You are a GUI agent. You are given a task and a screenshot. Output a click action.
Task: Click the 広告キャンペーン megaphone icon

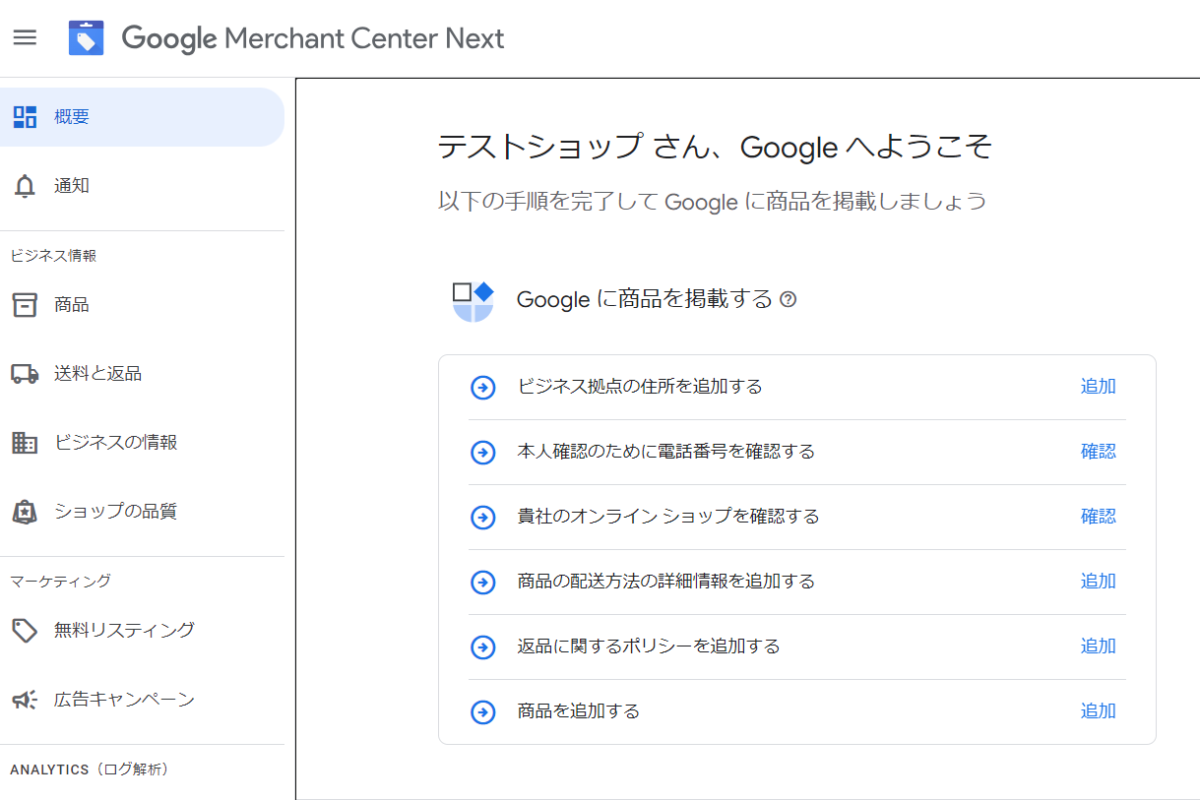pos(25,700)
